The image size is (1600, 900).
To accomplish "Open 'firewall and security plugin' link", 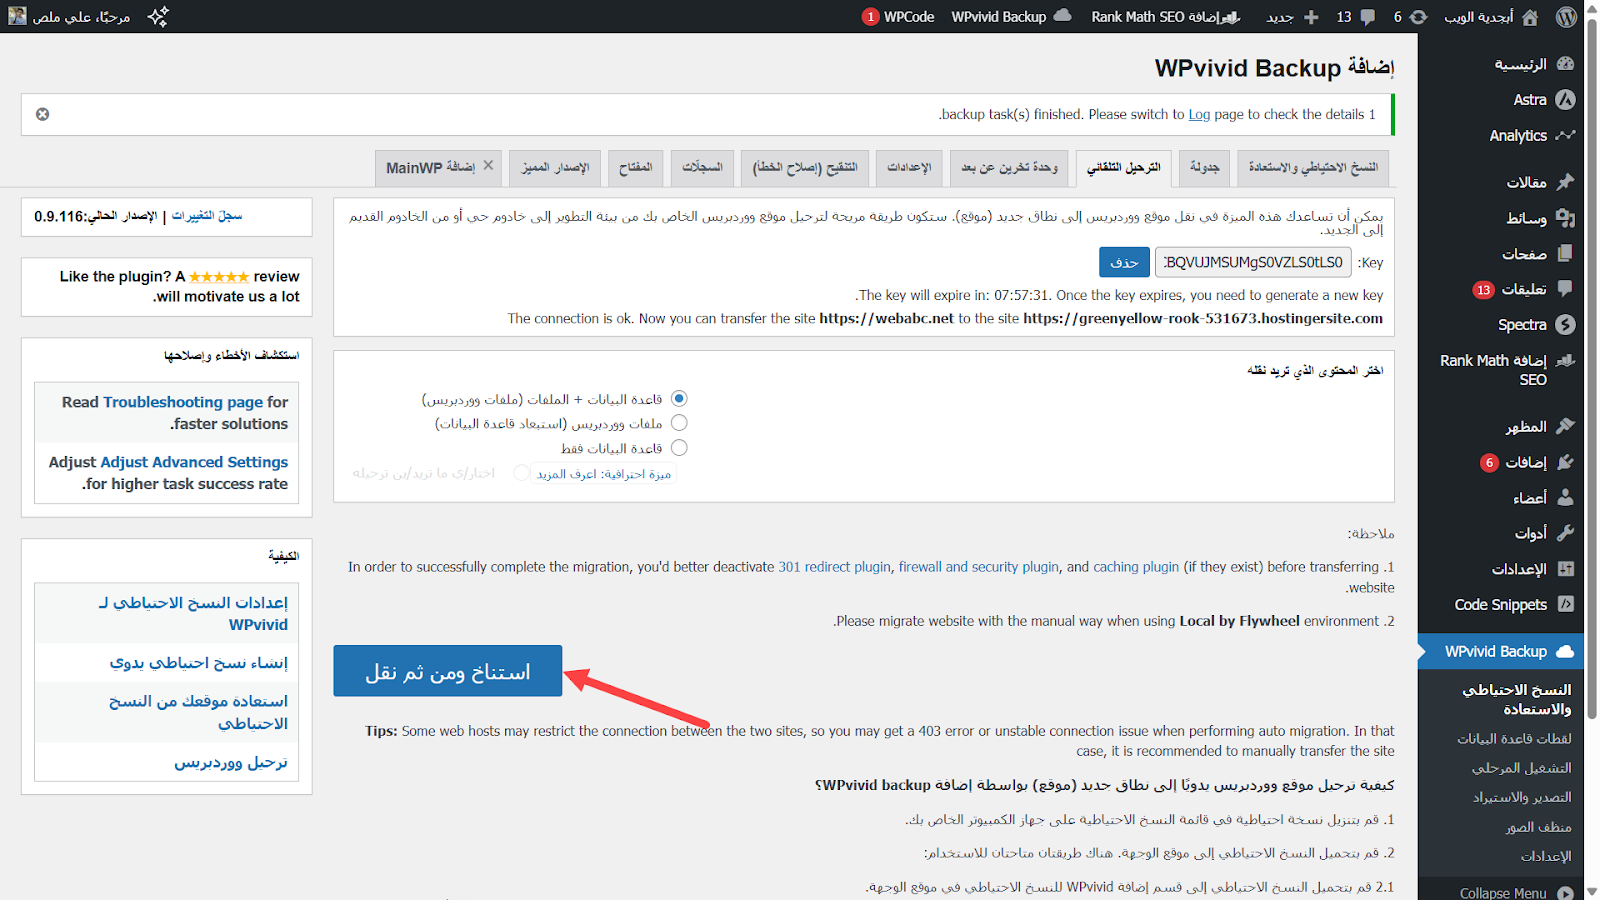I will 979,567.
